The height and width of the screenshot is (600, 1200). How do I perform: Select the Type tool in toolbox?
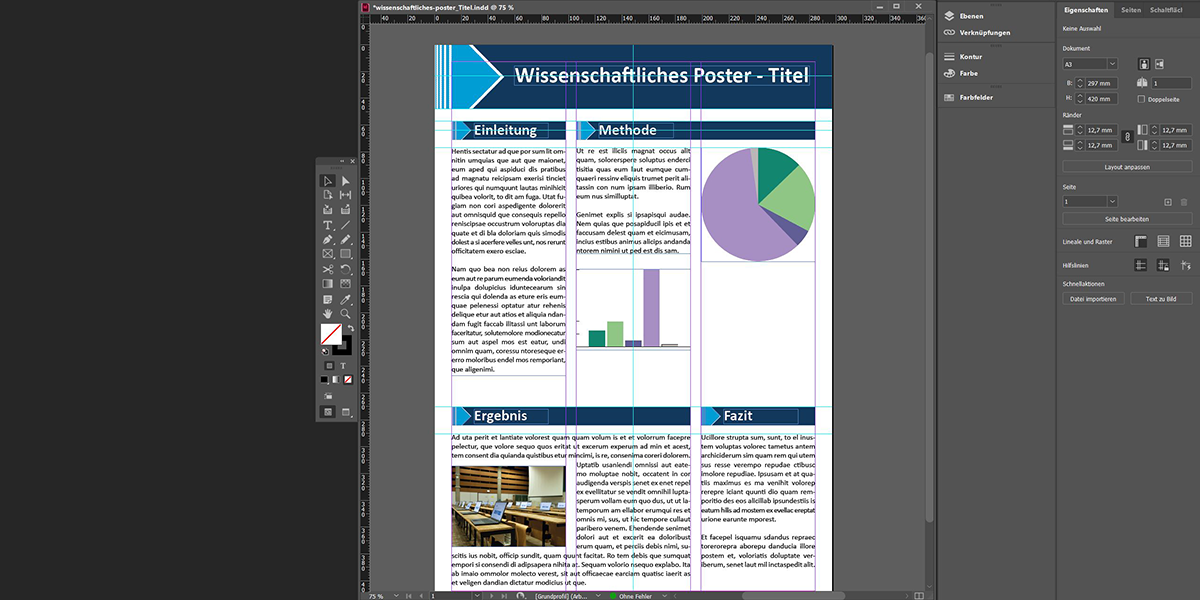click(x=327, y=225)
